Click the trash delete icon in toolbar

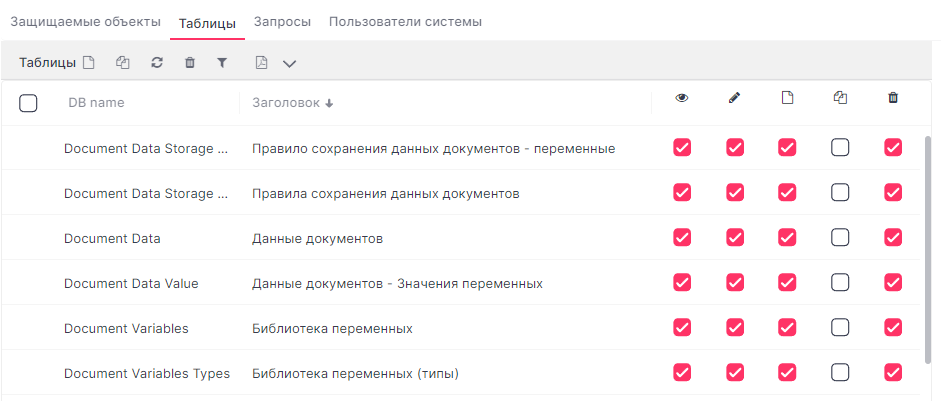pos(190,62)
